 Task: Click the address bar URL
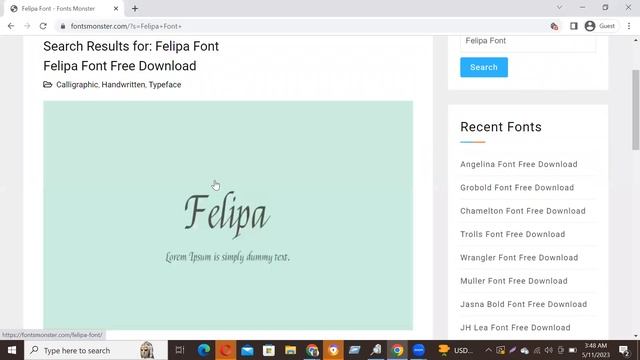126,26
